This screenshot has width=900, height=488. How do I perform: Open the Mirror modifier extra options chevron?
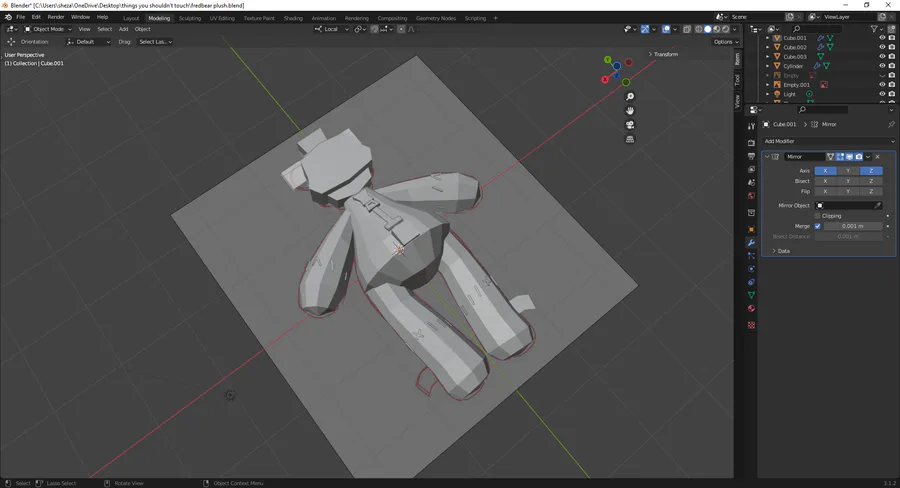868,157
